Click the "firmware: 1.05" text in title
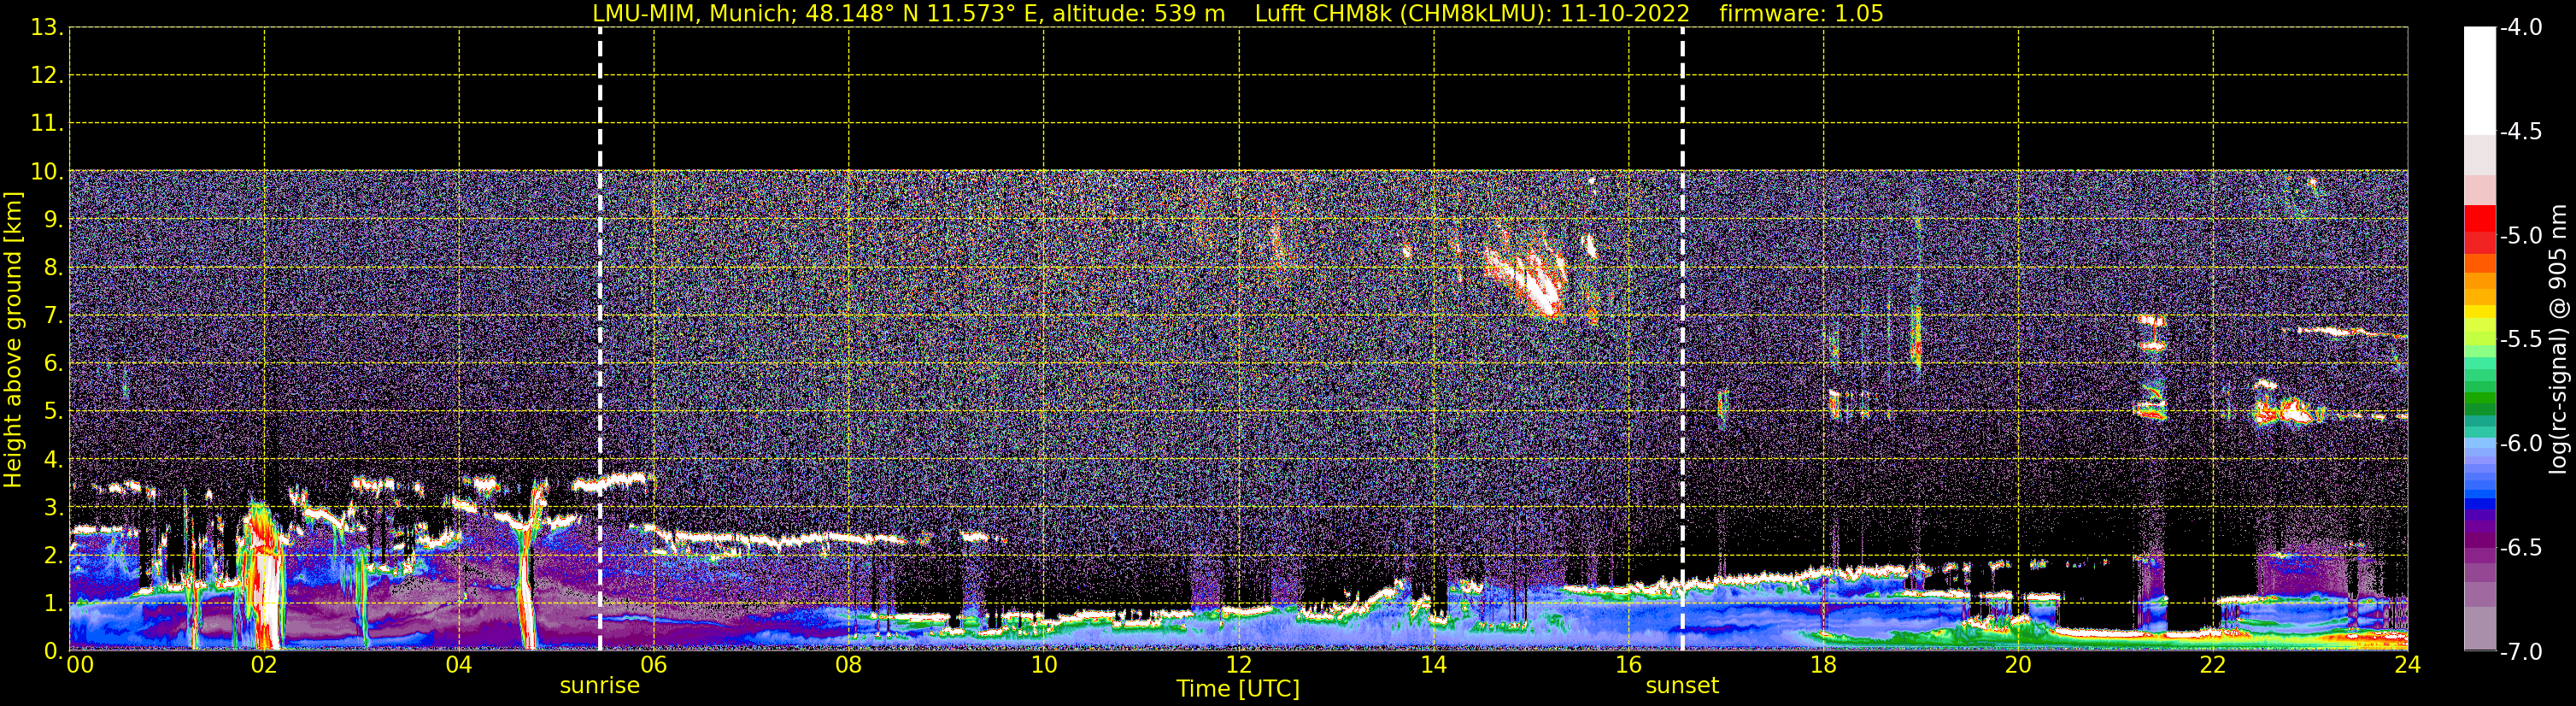The image size is (2576, 706). pos(1801,14)
